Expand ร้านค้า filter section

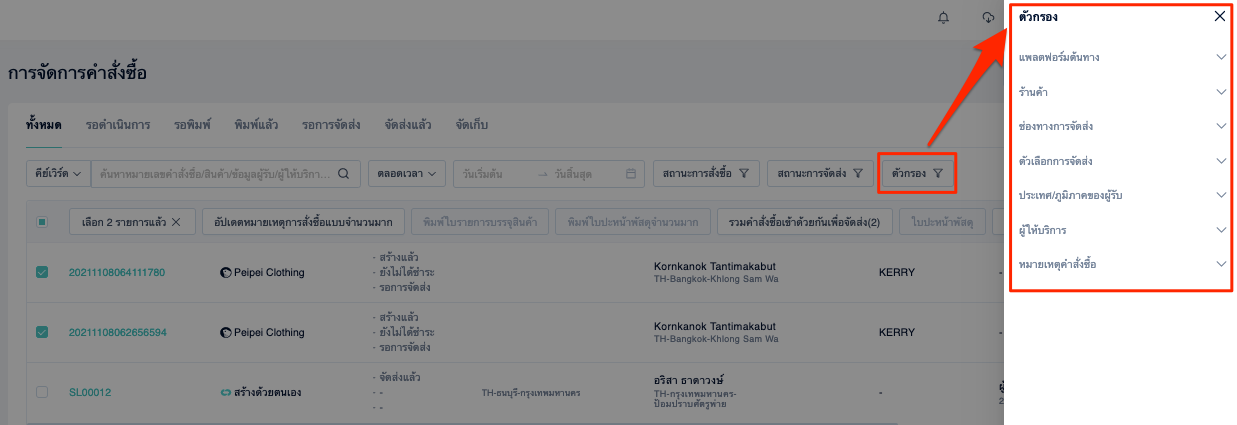tap(1120, 92)
